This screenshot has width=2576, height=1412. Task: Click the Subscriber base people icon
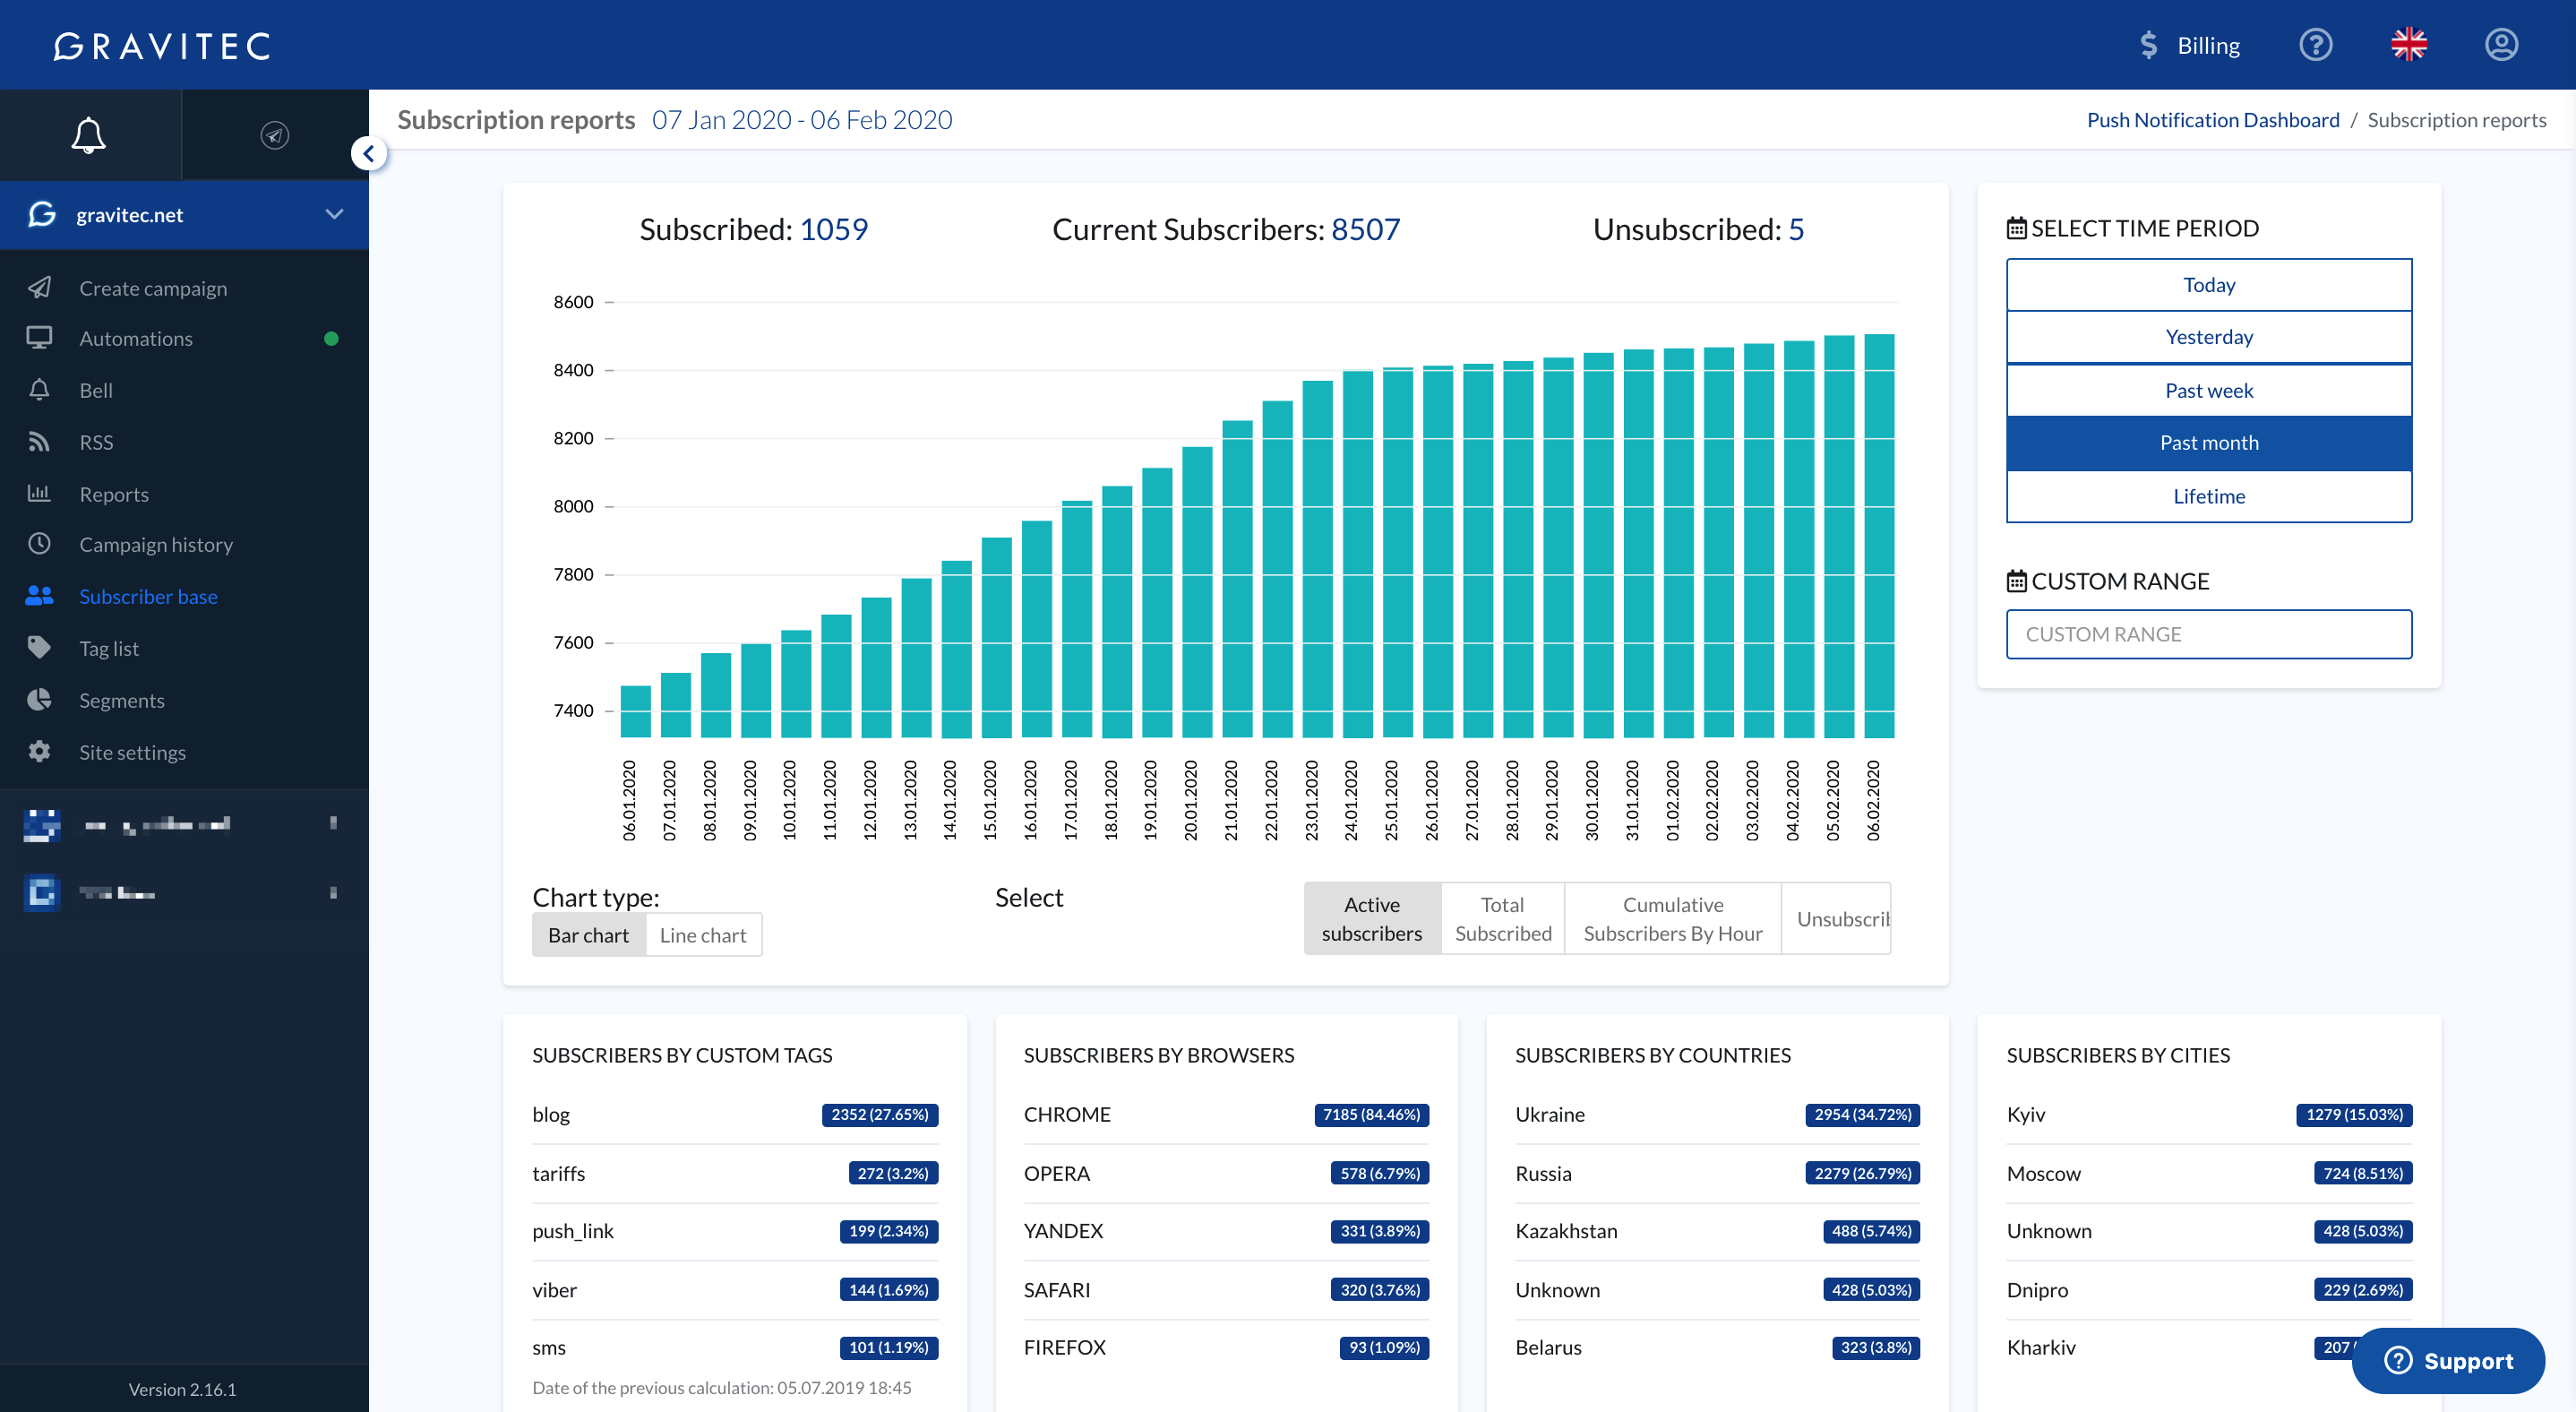coord(39,596)
